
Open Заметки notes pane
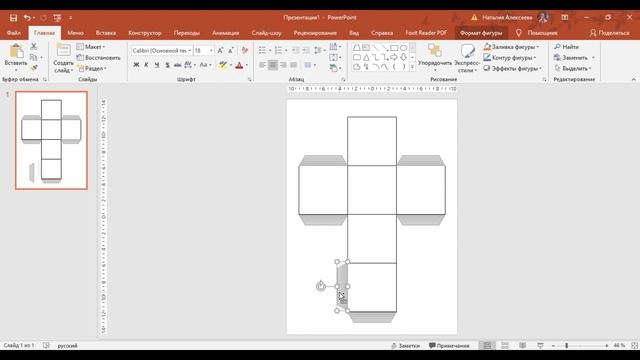tap(405, 345)
